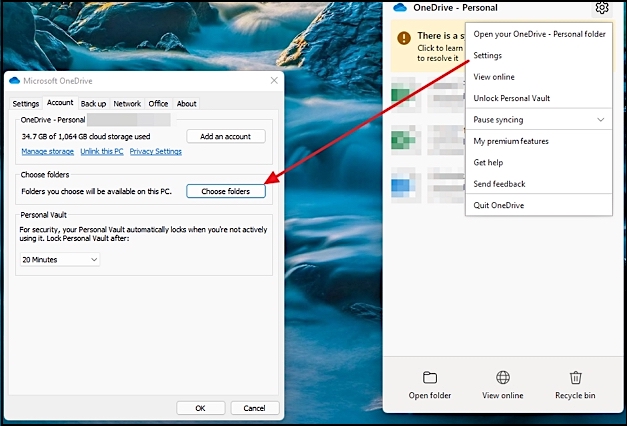Click the warning icon in yellow banner

[403, 38]
